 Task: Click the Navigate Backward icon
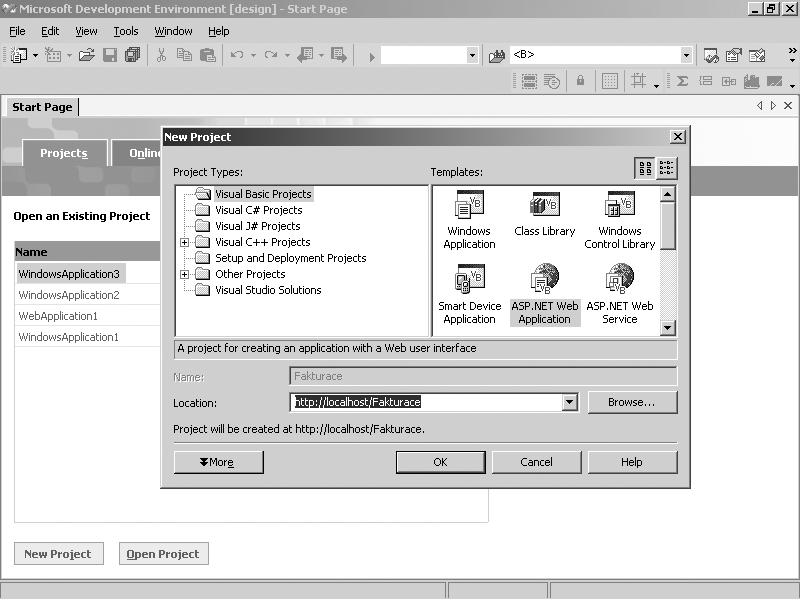(x=305, y=55)
